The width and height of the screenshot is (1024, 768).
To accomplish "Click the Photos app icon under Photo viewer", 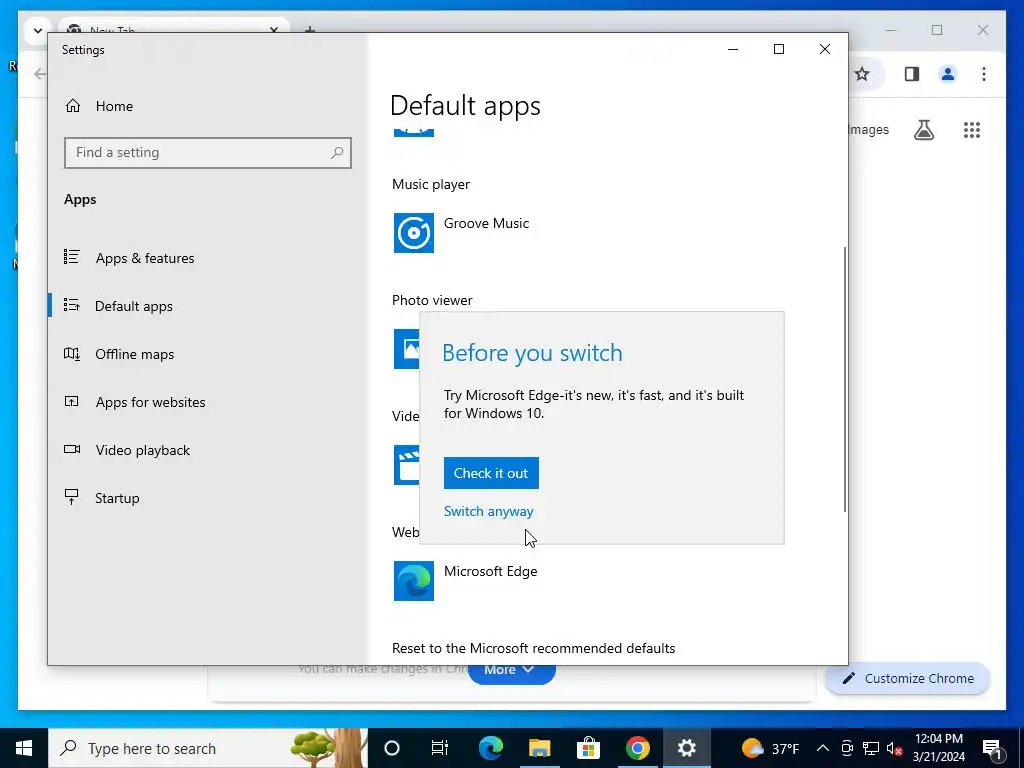I will (x=407, y=349).
